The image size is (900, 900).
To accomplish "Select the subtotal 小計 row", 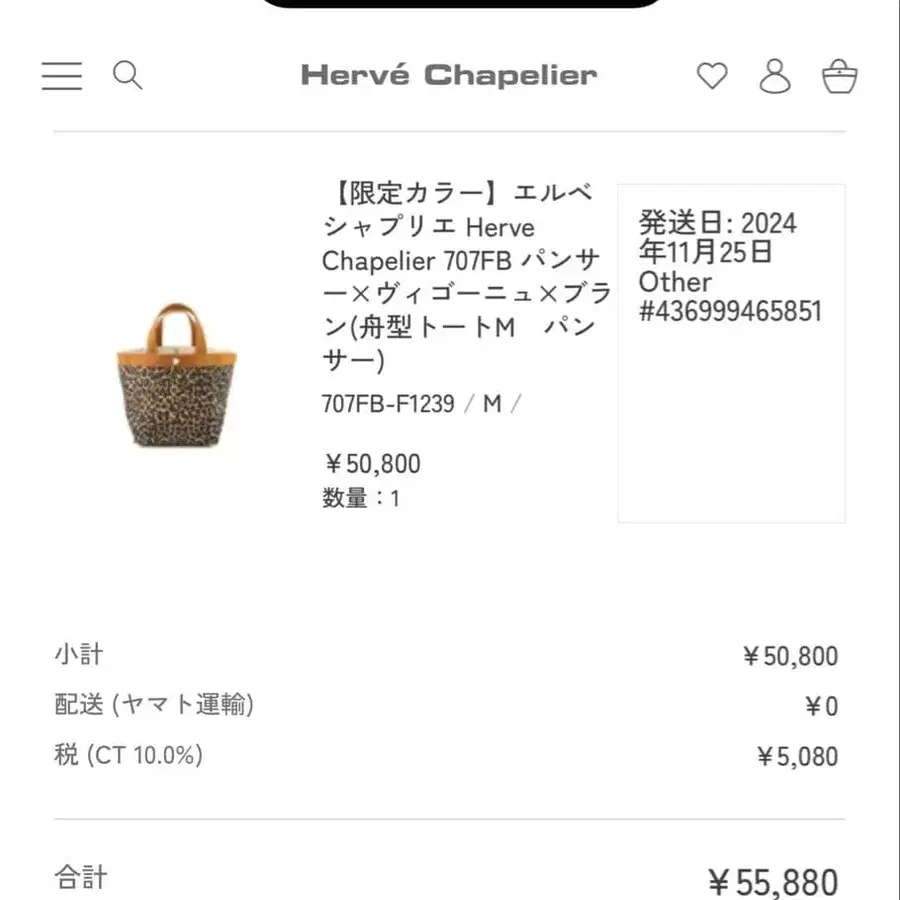I will 79,654.
